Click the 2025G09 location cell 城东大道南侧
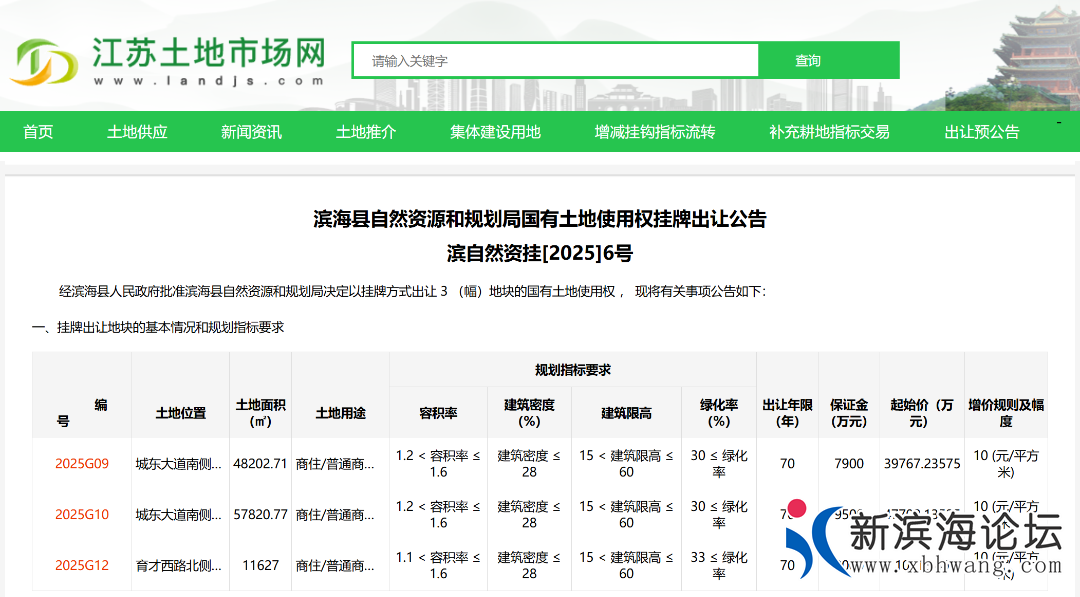The image size is (1080, 597). pyautogui.click(x=179, y=464)
